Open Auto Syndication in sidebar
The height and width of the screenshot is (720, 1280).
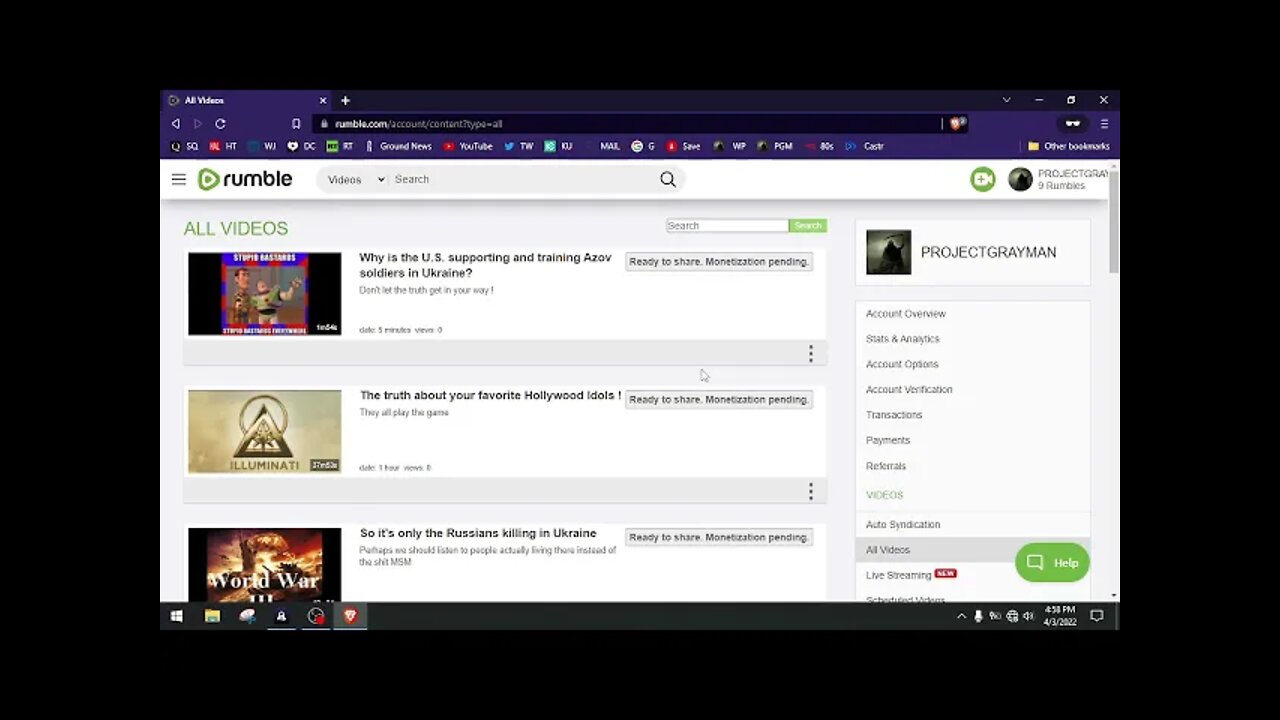[x=903, y=525]
